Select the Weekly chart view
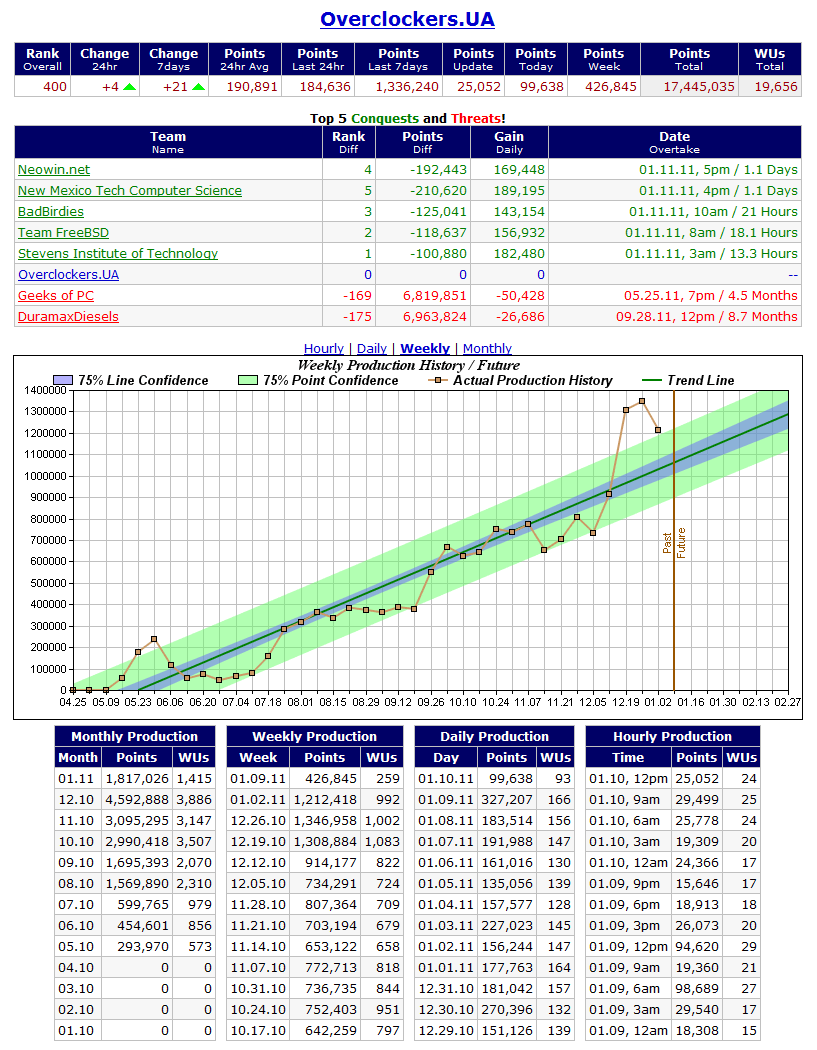 click(x=425, y=348)
